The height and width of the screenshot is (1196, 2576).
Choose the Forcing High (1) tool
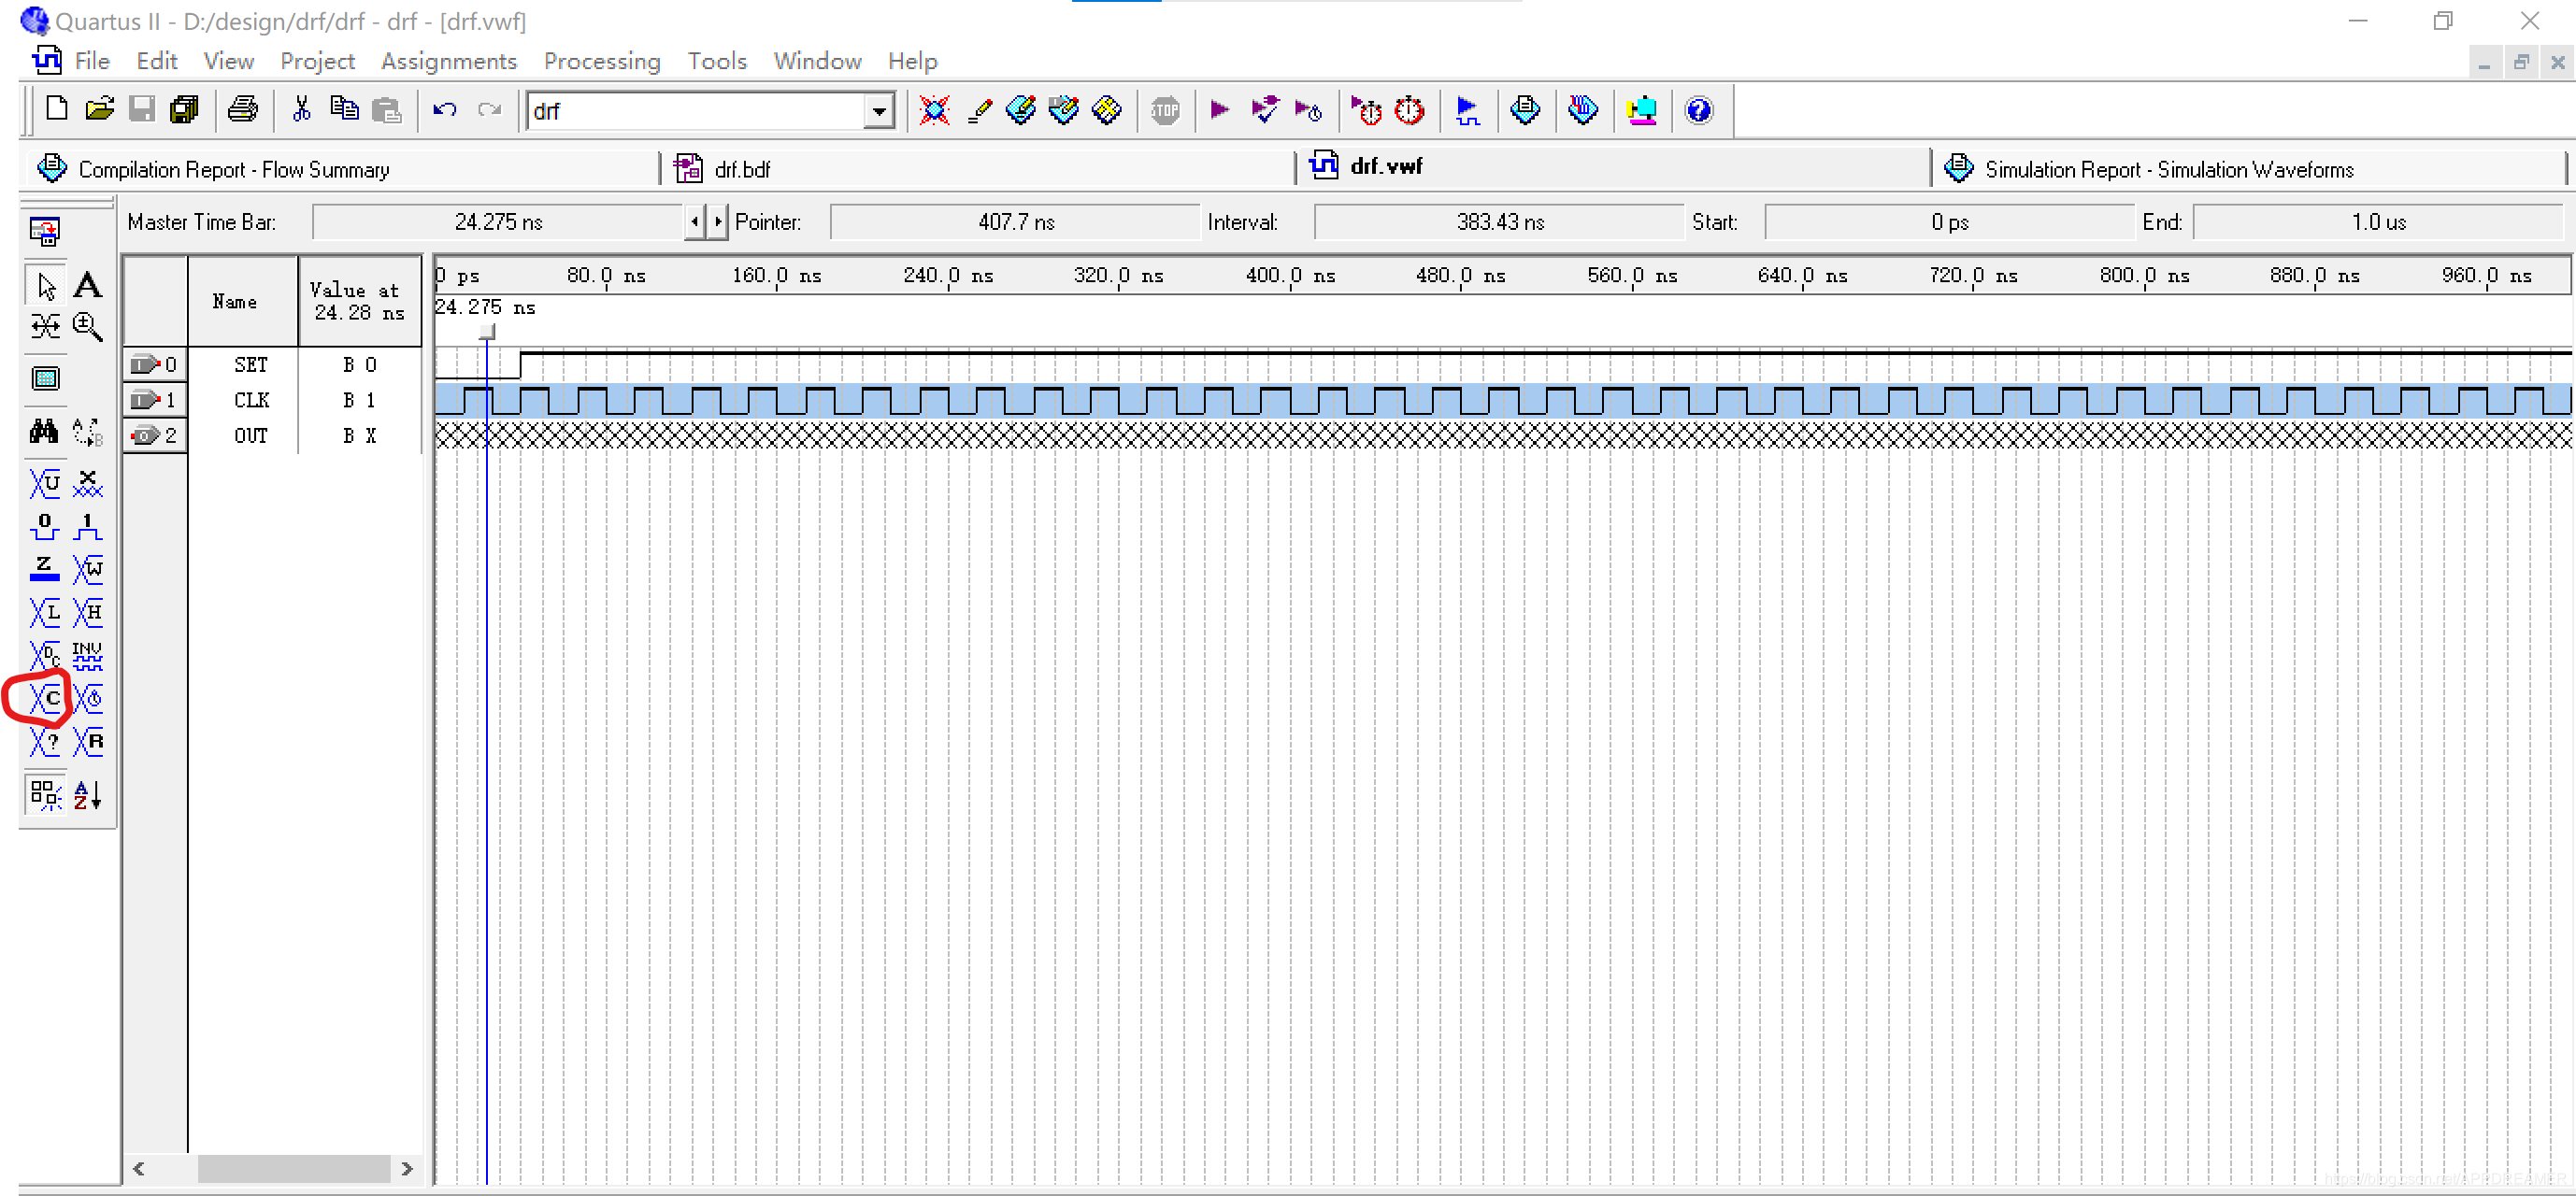[88, 527]
